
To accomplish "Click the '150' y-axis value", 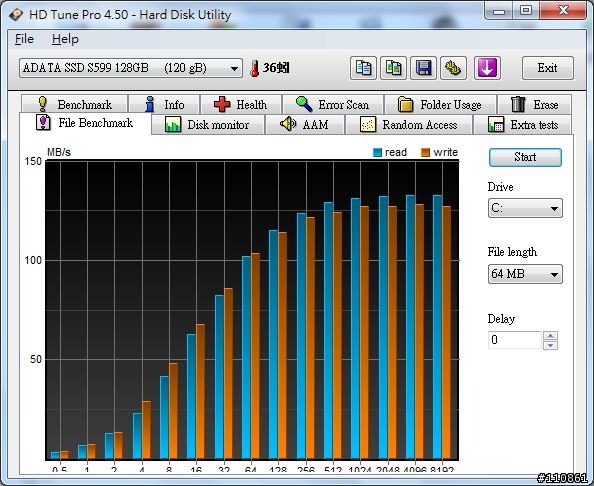I will coord(33,161).
